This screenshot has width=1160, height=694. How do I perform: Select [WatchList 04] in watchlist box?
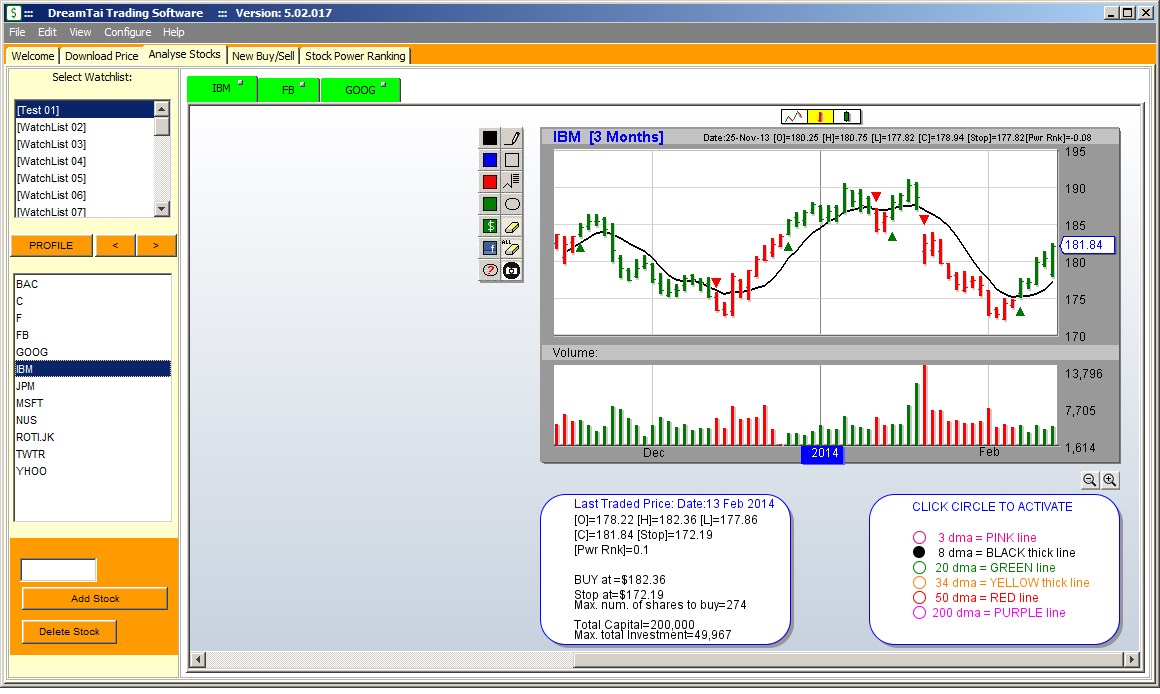tap(84, 161)
